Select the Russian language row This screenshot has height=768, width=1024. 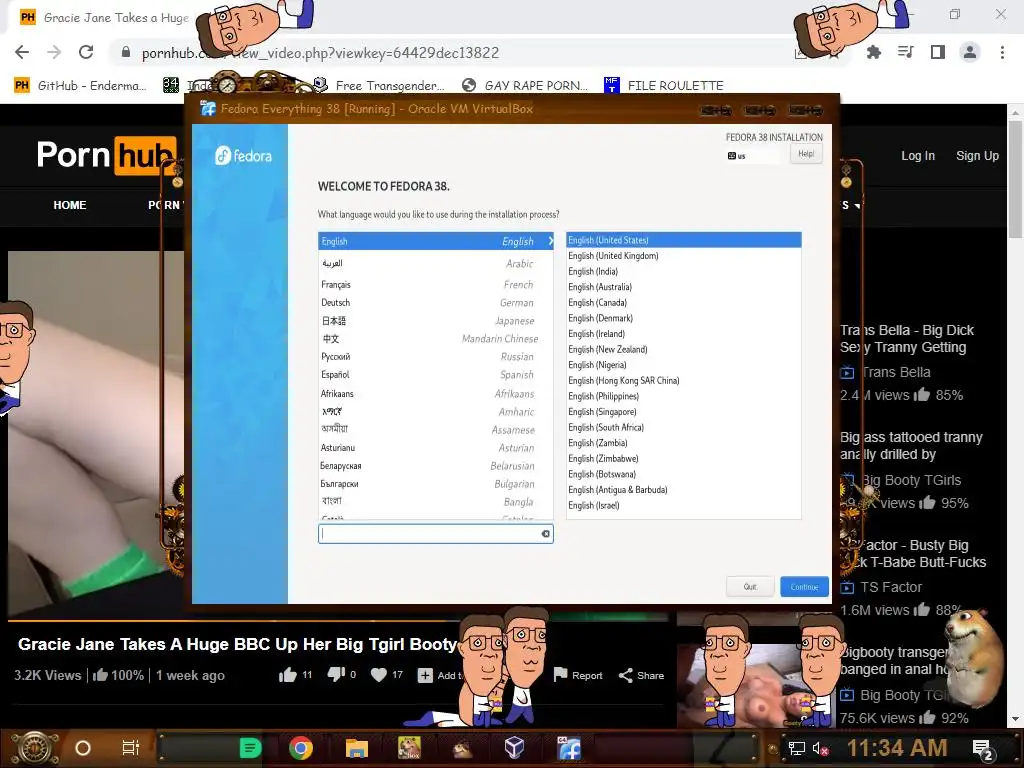point(436,357)
